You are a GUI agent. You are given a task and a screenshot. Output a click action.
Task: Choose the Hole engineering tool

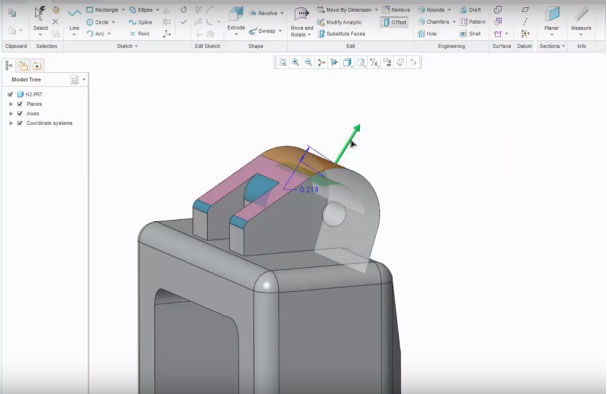tap(427, 34)
